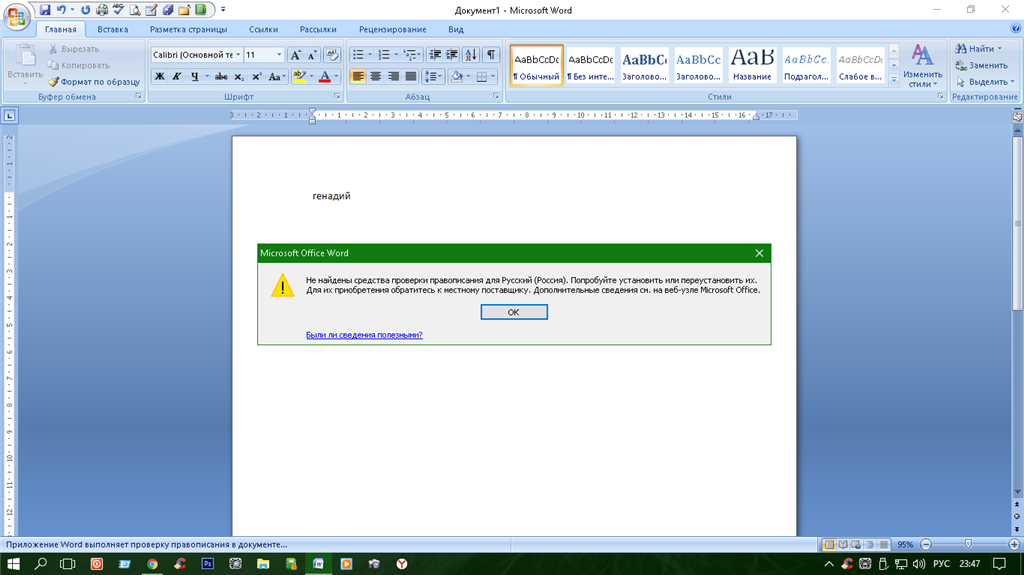Screen dimensions: 1024x575
Task: Apply bulleted list
Action: click(358, 55)
